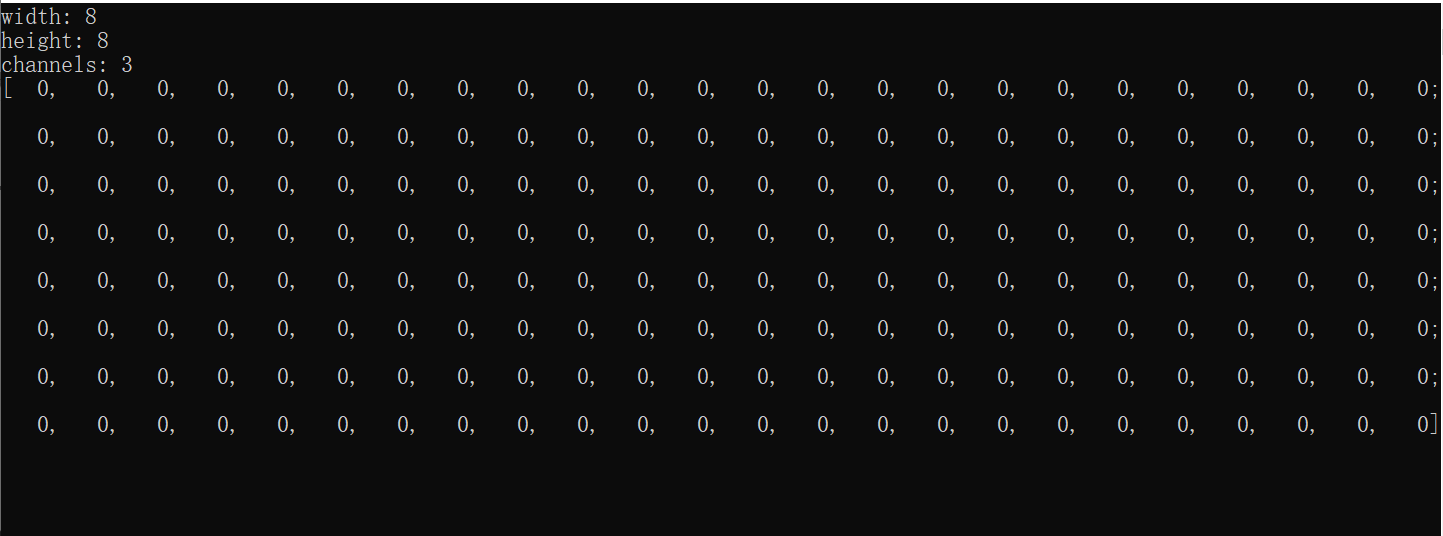1443x536 pixels.
Task: Click the number 8 in the height line
Action: click(103, 41)
